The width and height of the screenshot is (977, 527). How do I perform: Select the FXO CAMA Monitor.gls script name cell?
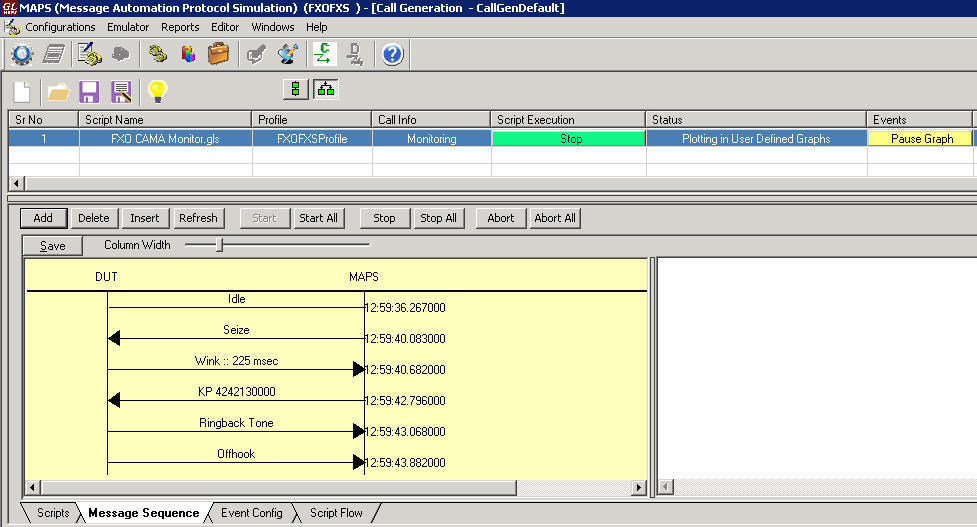click(x=165, y=139)
